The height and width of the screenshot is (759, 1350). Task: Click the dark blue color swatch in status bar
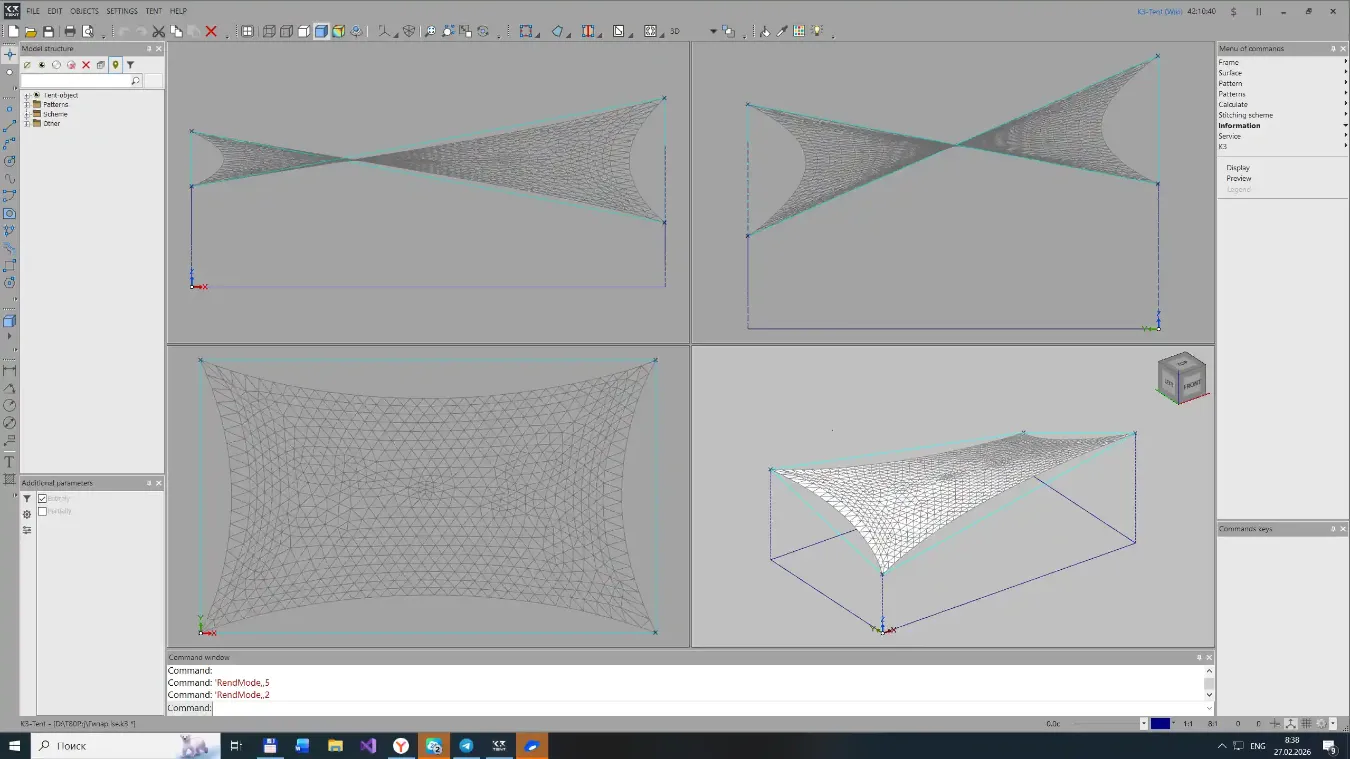click(x=1160, y=723)
